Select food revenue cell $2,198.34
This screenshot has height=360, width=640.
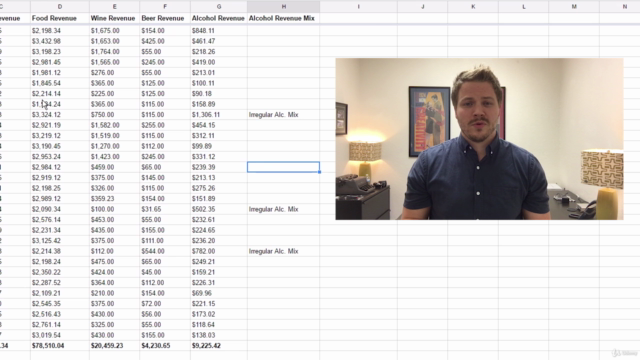pos(60,31)
